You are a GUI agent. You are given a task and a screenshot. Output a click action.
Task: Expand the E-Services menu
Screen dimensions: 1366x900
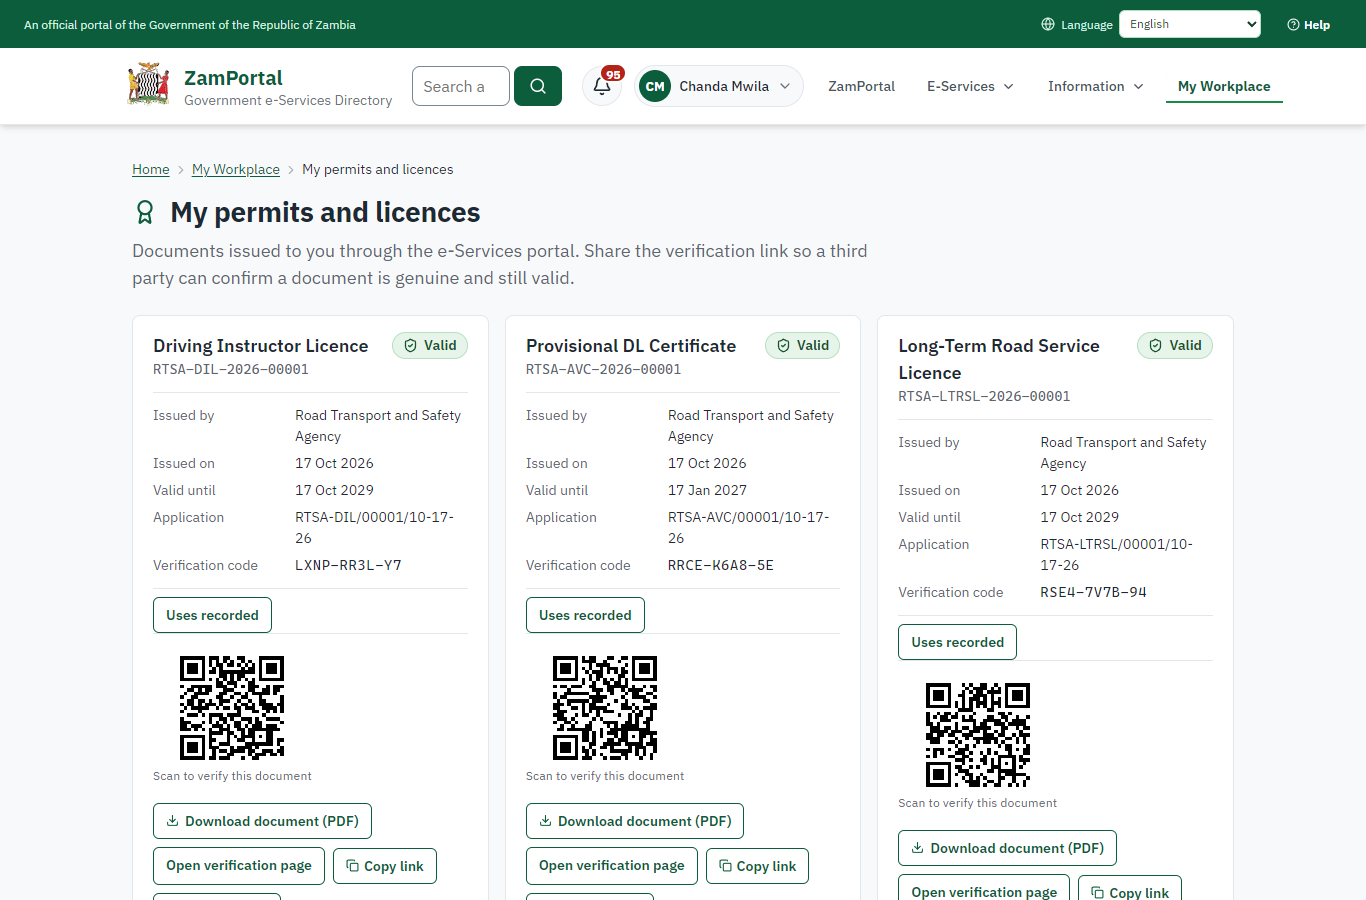point(970,86)
